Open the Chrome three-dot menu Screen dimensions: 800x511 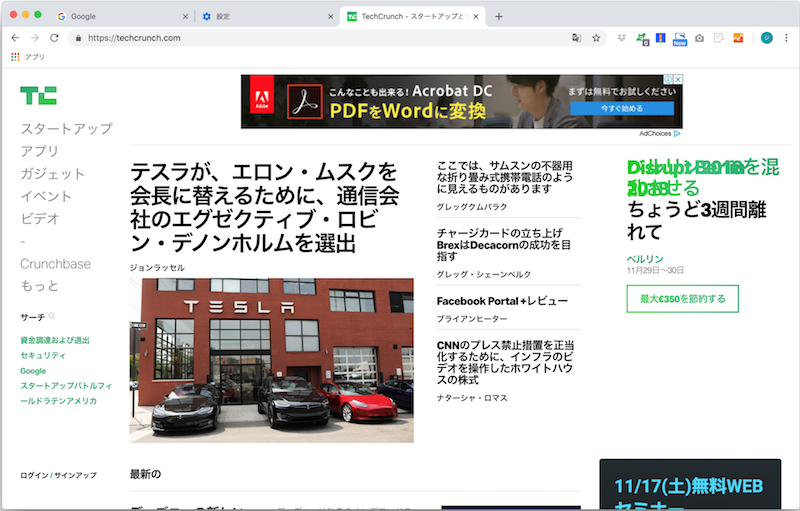[x=786, y=38]
